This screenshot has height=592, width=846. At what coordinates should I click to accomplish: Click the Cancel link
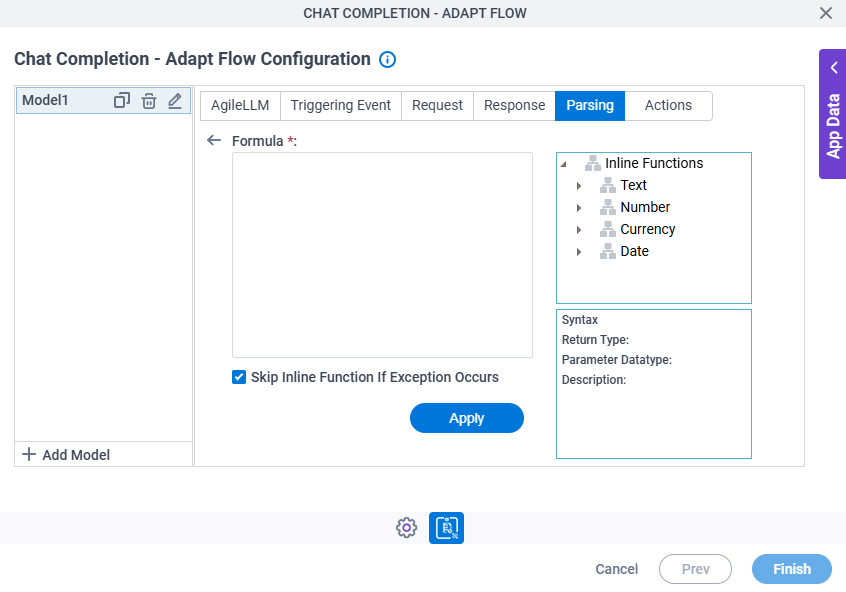(617, 569)
